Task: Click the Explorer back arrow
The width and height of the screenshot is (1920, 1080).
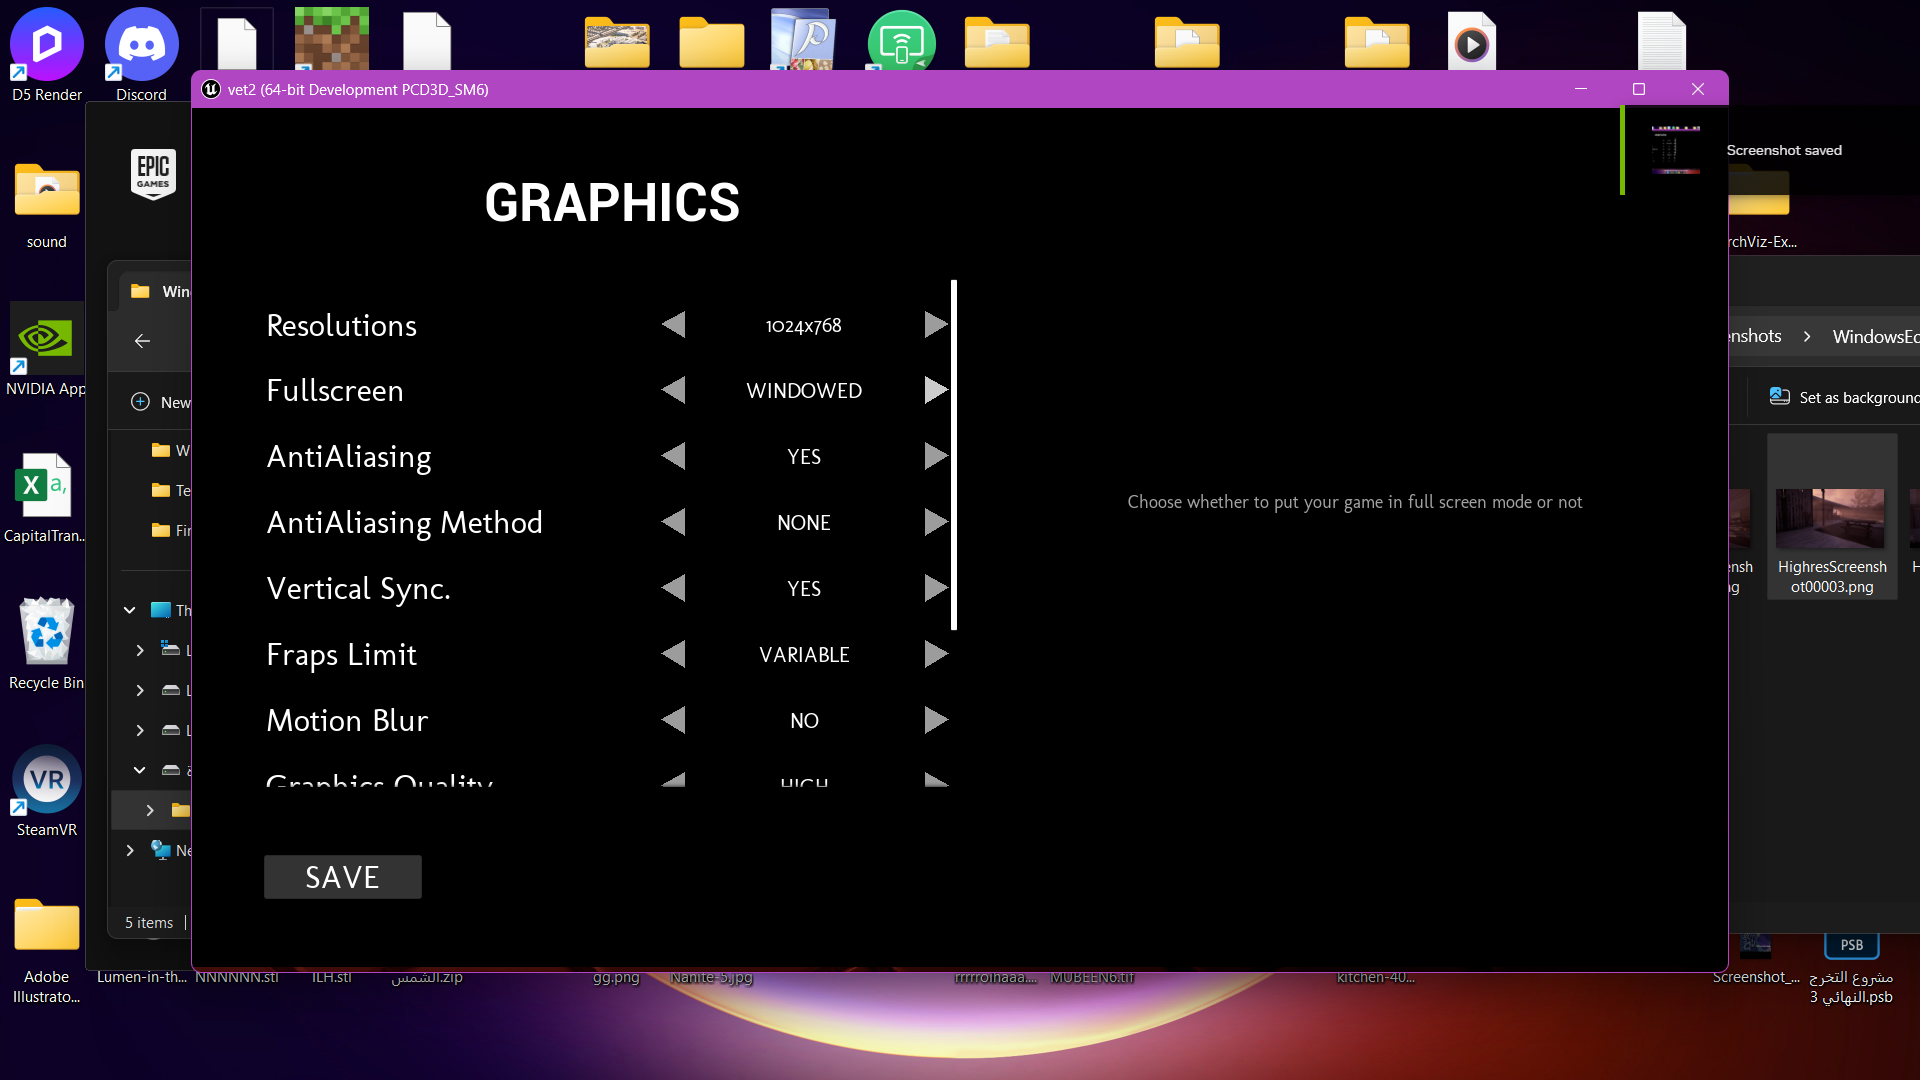Action: pyautogui.click(x=142, y=341)
